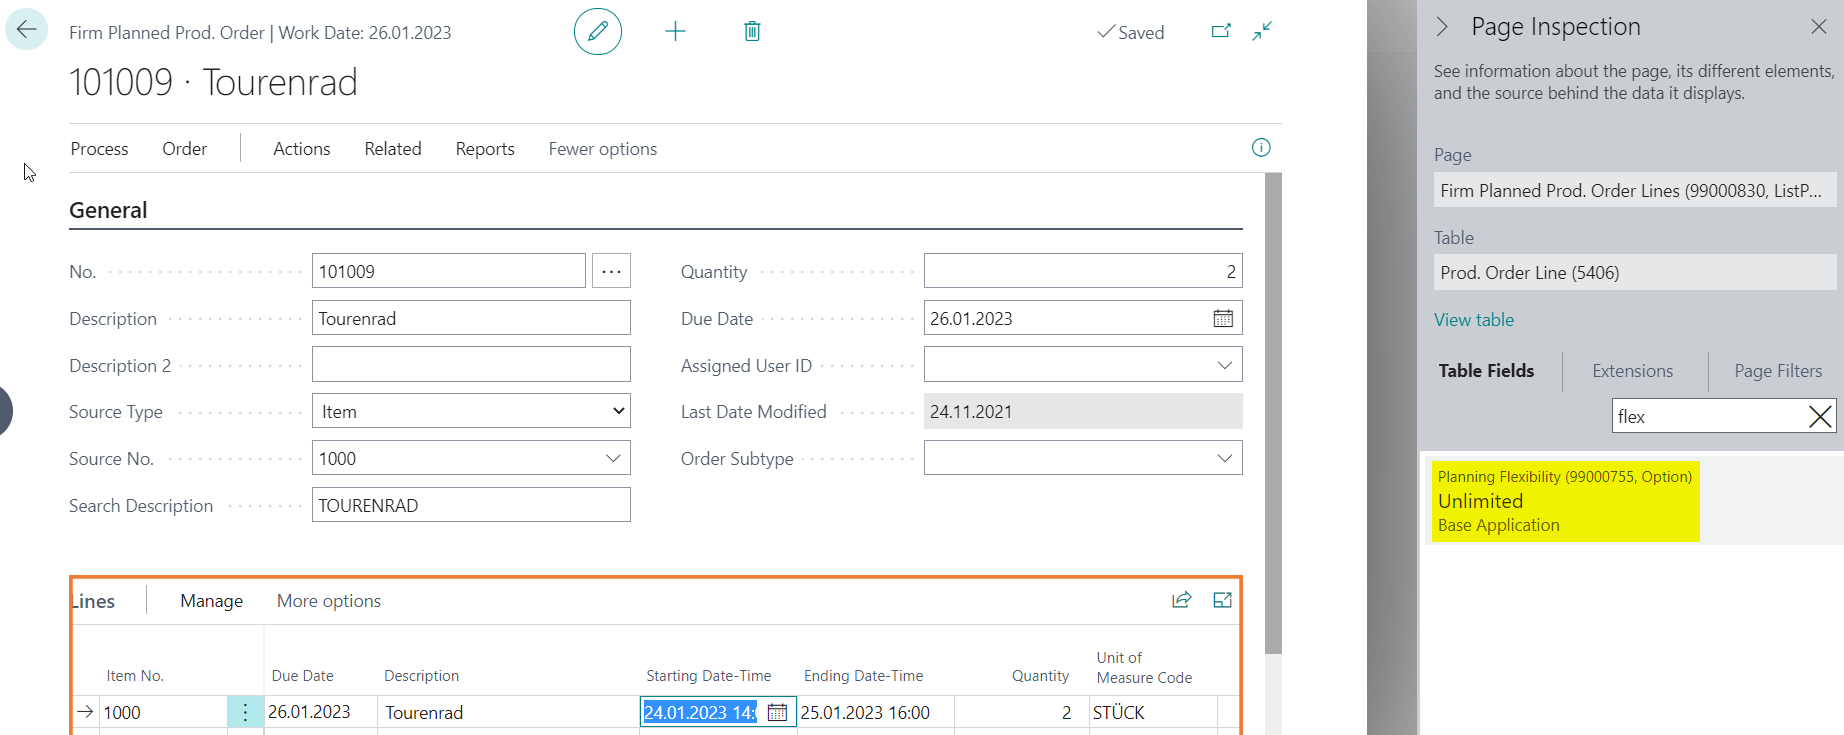Click the share icon in Lines section
Viewport: 1844px width, 735px height.
(x=1181, y=600)
